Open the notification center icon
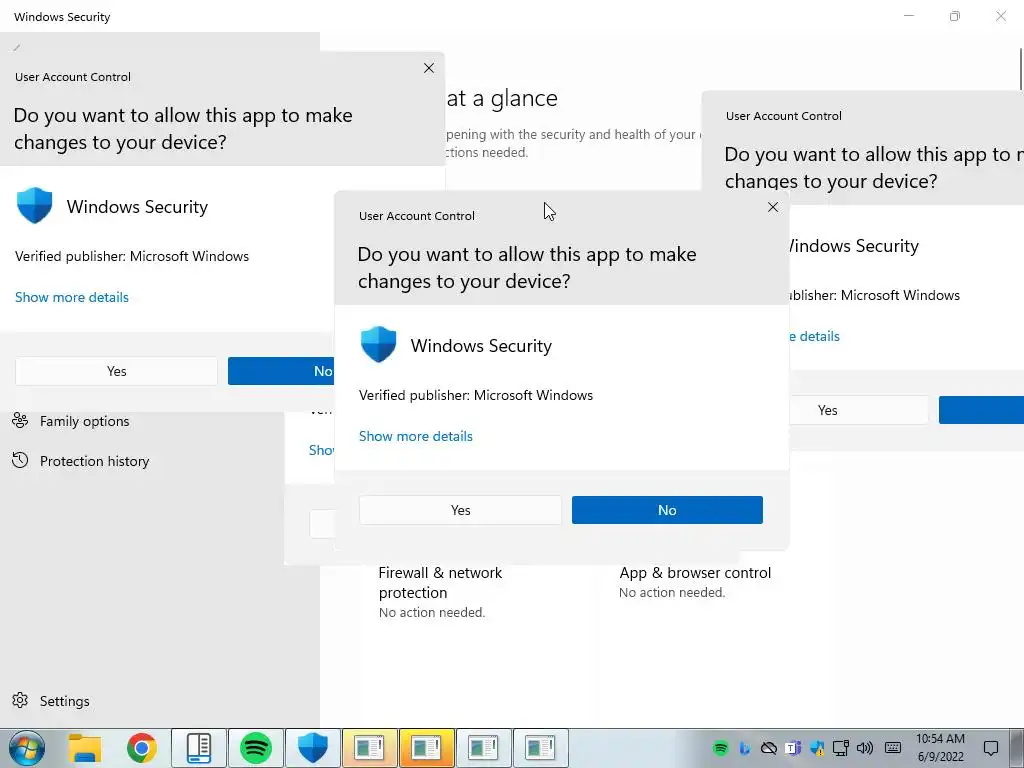The width and height of the screenshot is (1024, 768). (991, 748)
